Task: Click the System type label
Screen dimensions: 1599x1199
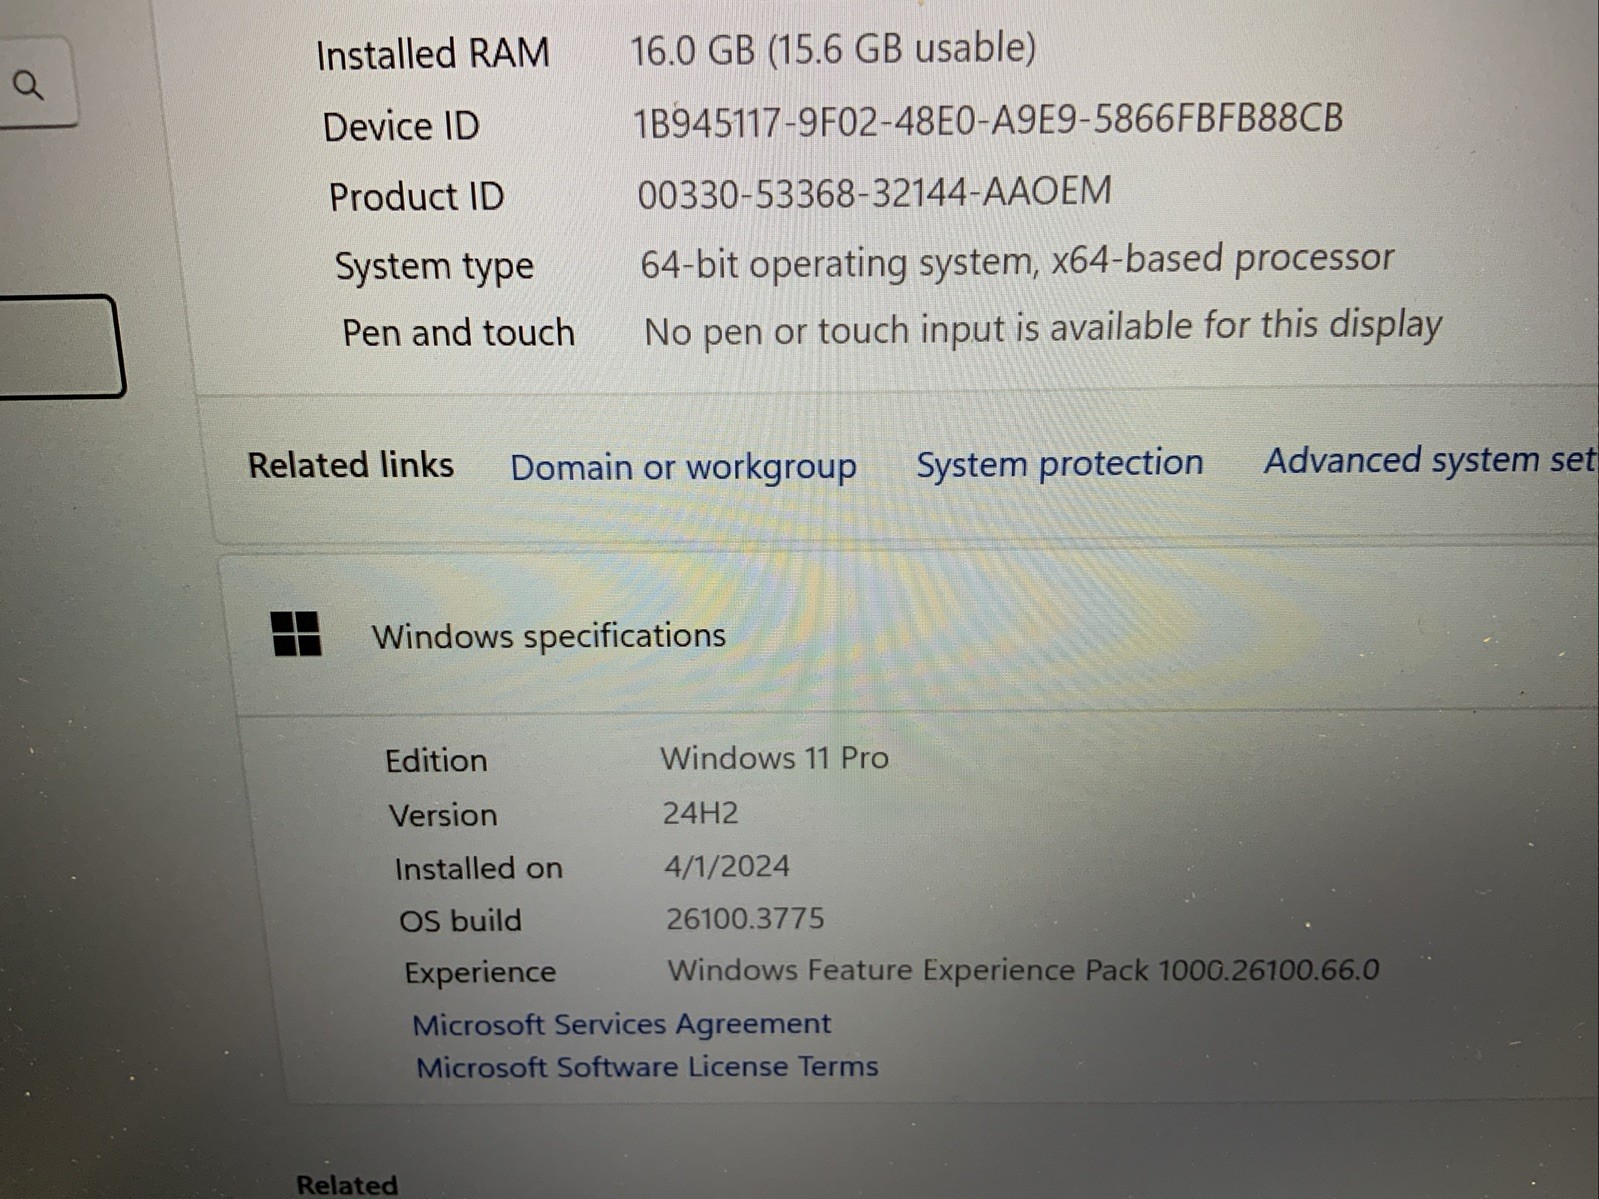Action: tap(434, 267)
